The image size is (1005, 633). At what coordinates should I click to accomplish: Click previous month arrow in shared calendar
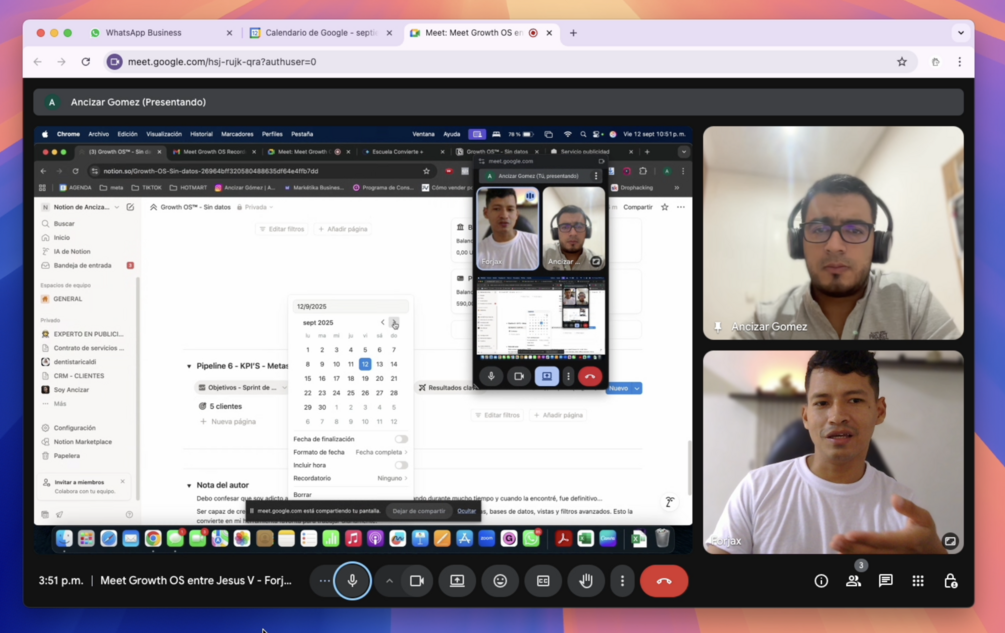click(383, 322)
